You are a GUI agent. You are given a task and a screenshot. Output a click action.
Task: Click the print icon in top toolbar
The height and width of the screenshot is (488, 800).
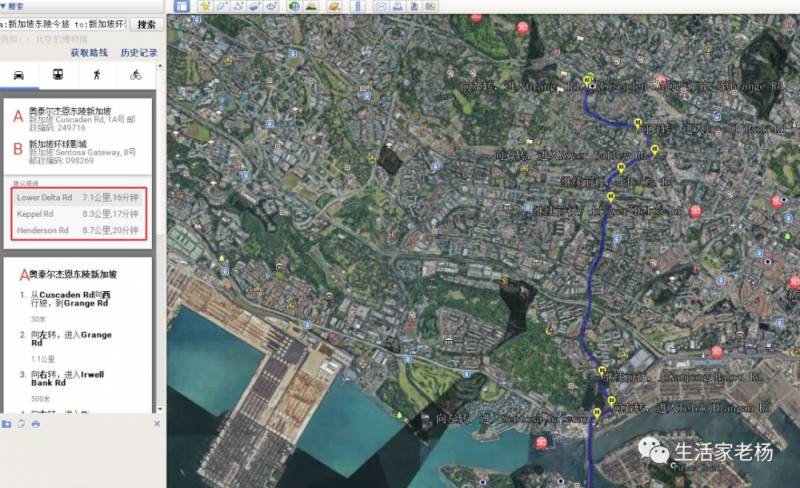click(397, 6)
